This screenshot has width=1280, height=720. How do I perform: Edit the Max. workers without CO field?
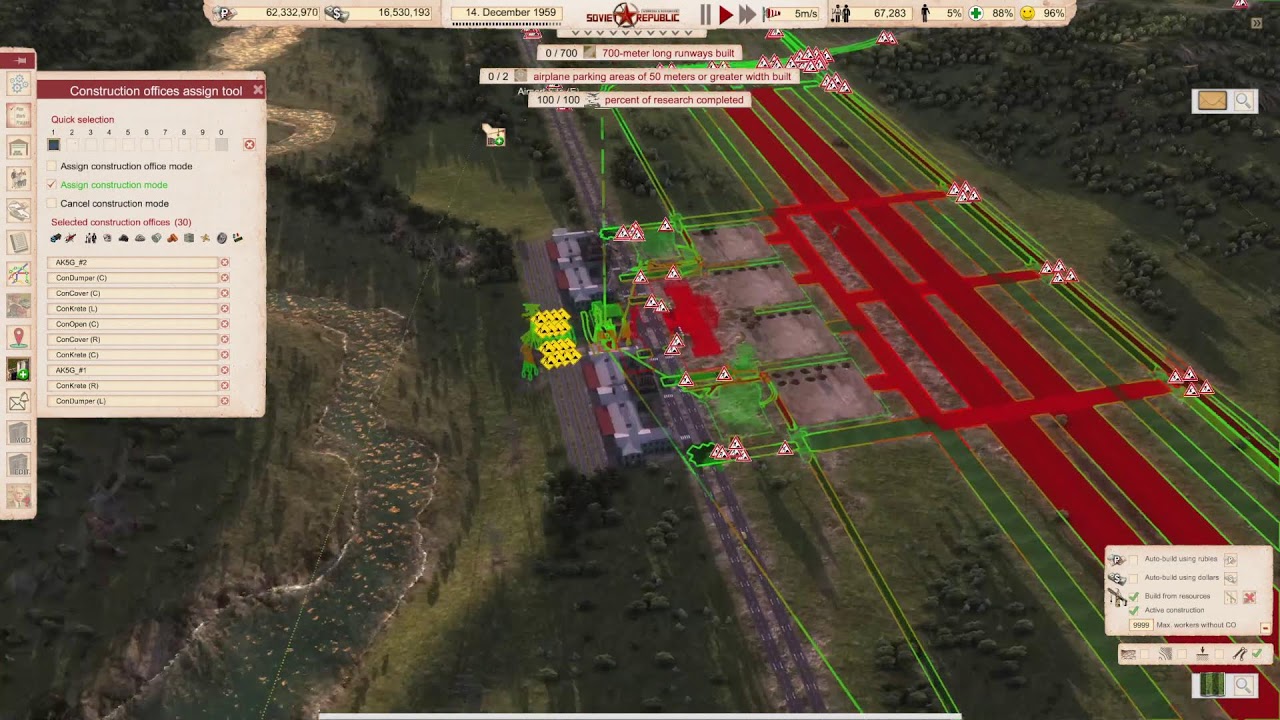pos(1141,625)
